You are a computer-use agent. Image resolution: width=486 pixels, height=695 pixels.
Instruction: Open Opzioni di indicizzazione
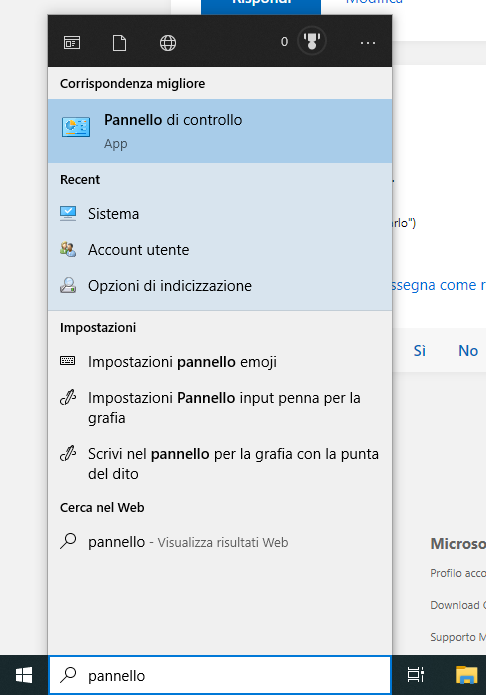220,285
